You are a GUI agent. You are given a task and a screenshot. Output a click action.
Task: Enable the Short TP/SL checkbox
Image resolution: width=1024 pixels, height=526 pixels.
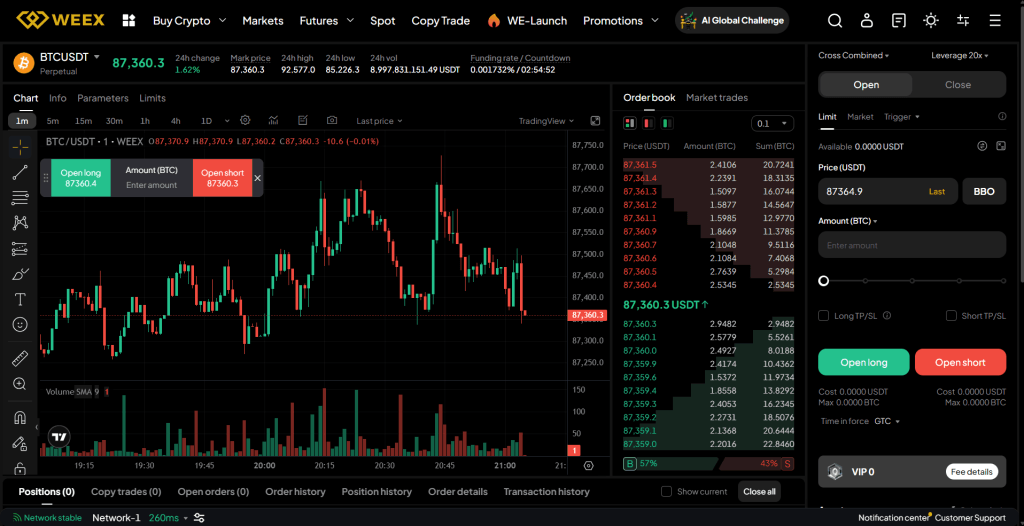(x=952, y=316)
